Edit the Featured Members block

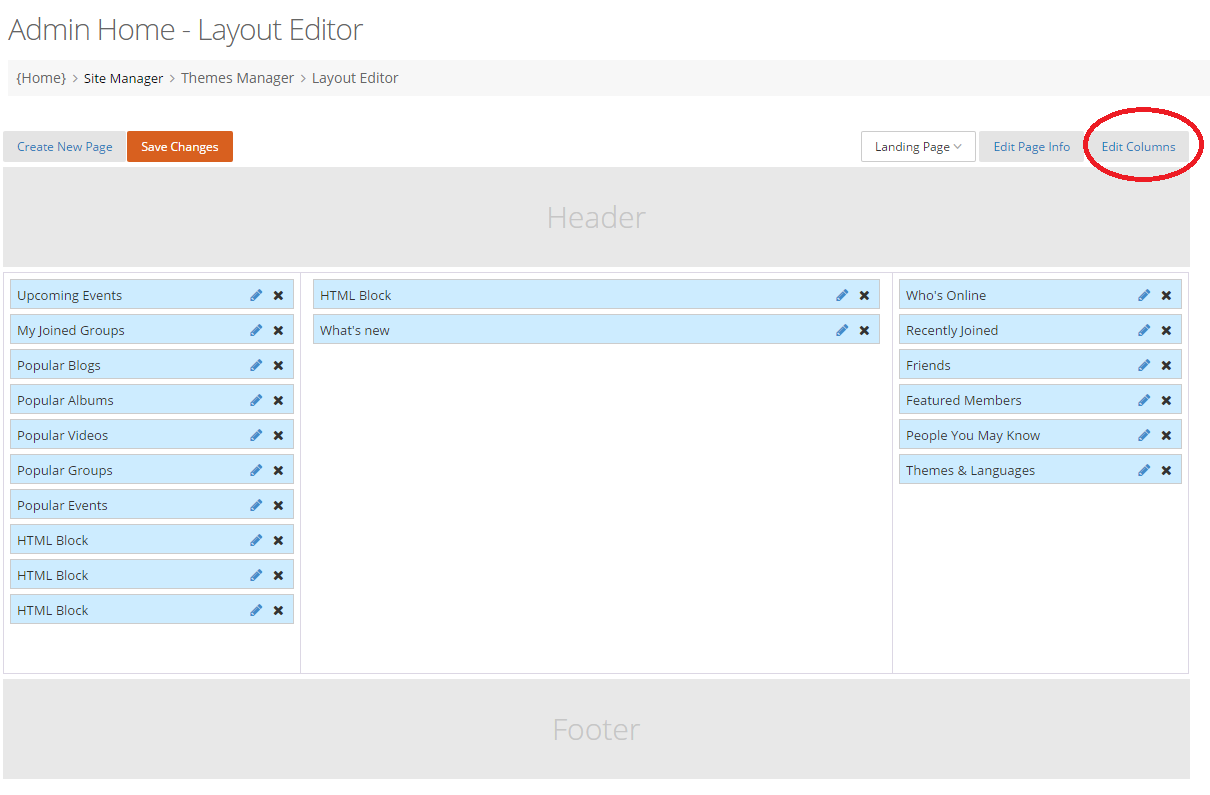(x=1144, y=400)
